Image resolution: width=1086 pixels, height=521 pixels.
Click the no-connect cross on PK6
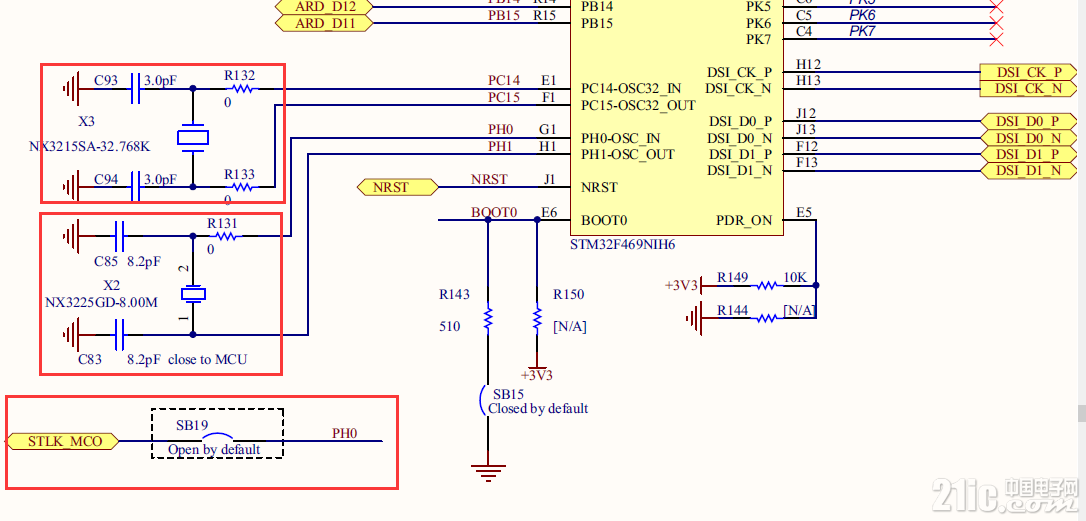point(997,23)
